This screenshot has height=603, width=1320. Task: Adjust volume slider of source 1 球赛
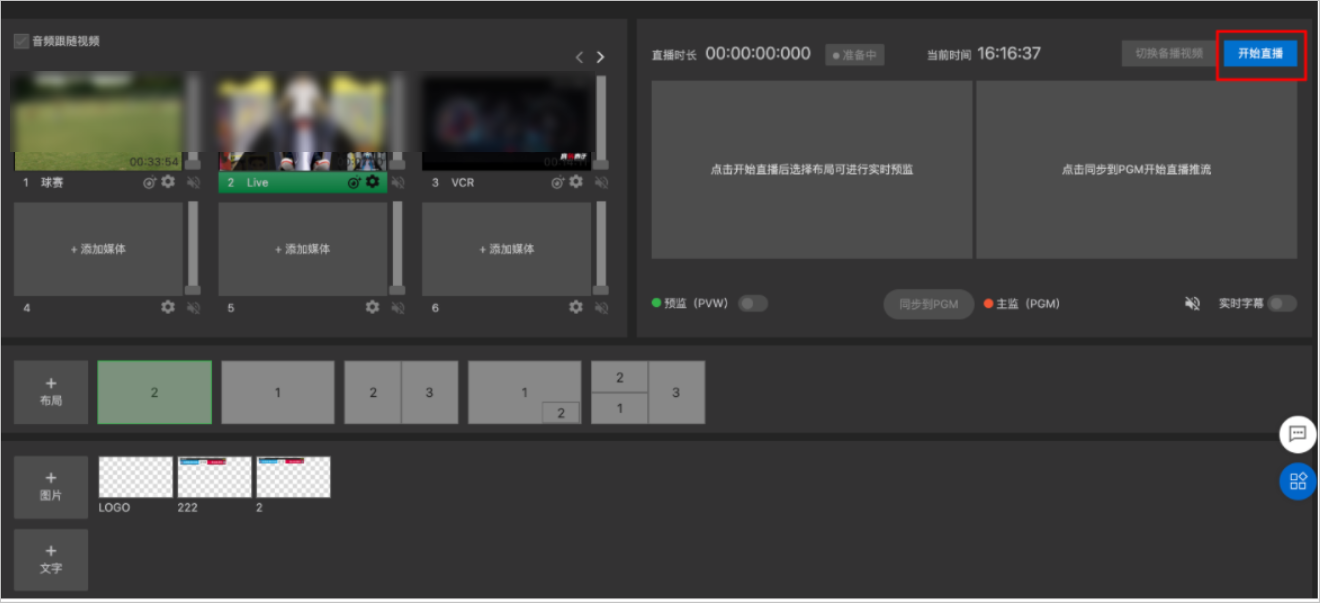[193, 121]
